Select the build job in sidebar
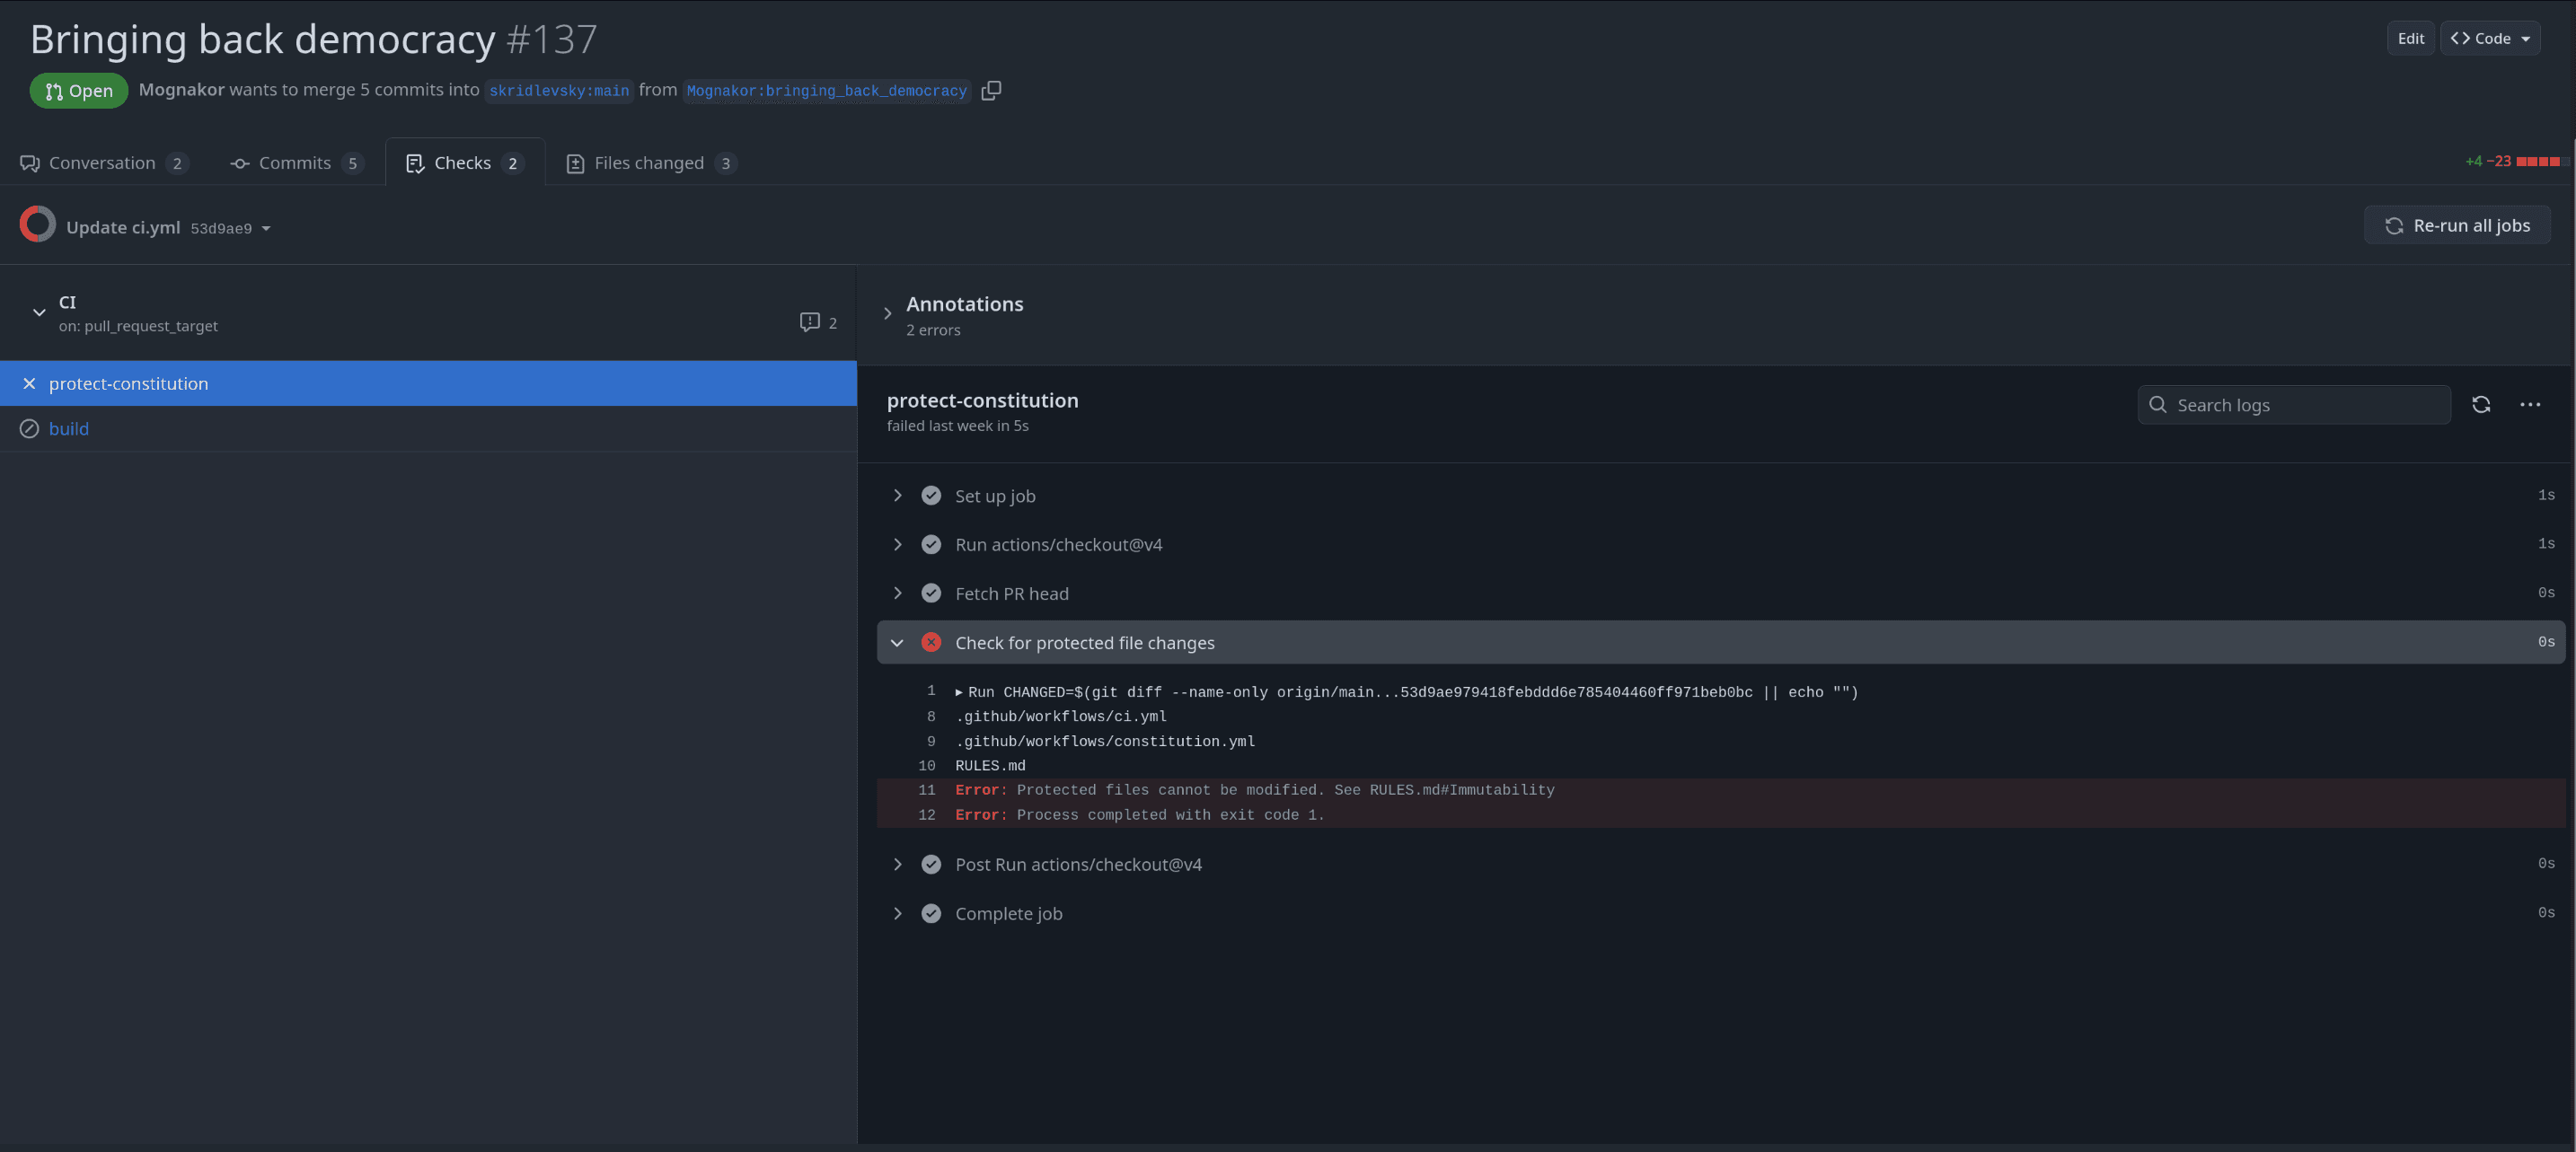Screen dimensions: 2576x1152 pos(69,428)
